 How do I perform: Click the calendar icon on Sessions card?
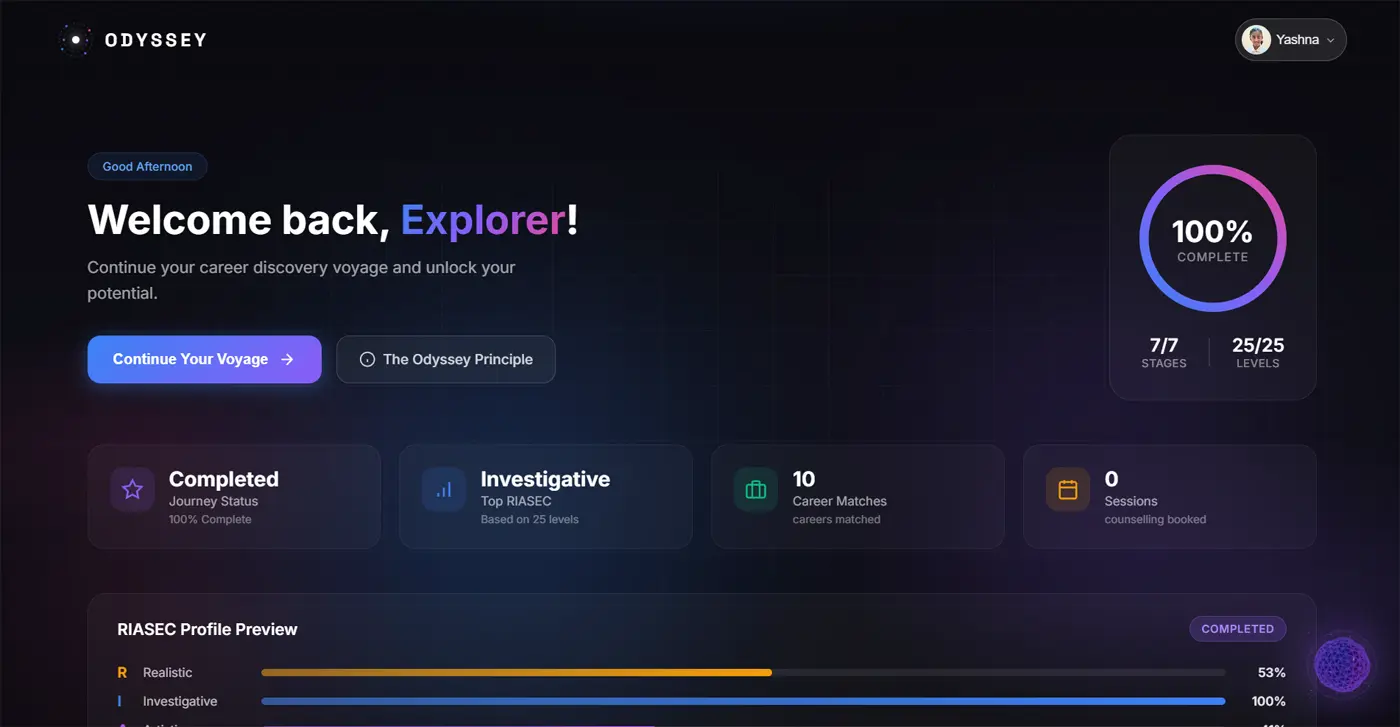point(1068,490)
